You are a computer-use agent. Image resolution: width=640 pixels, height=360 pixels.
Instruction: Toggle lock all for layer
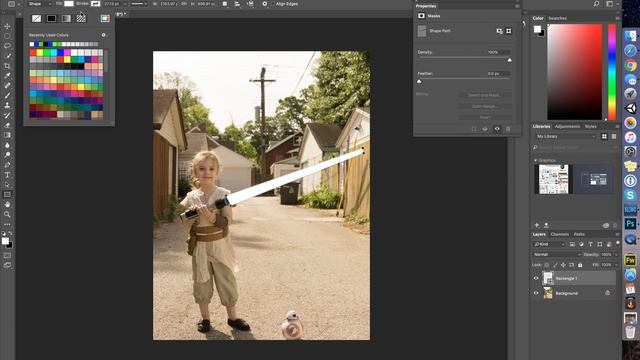(580, 265)
